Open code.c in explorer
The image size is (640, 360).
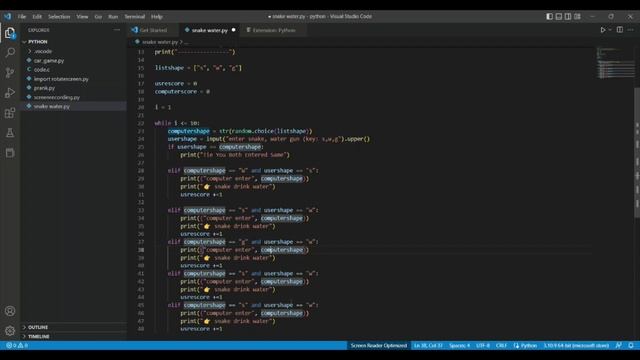[x=42, y=70]
